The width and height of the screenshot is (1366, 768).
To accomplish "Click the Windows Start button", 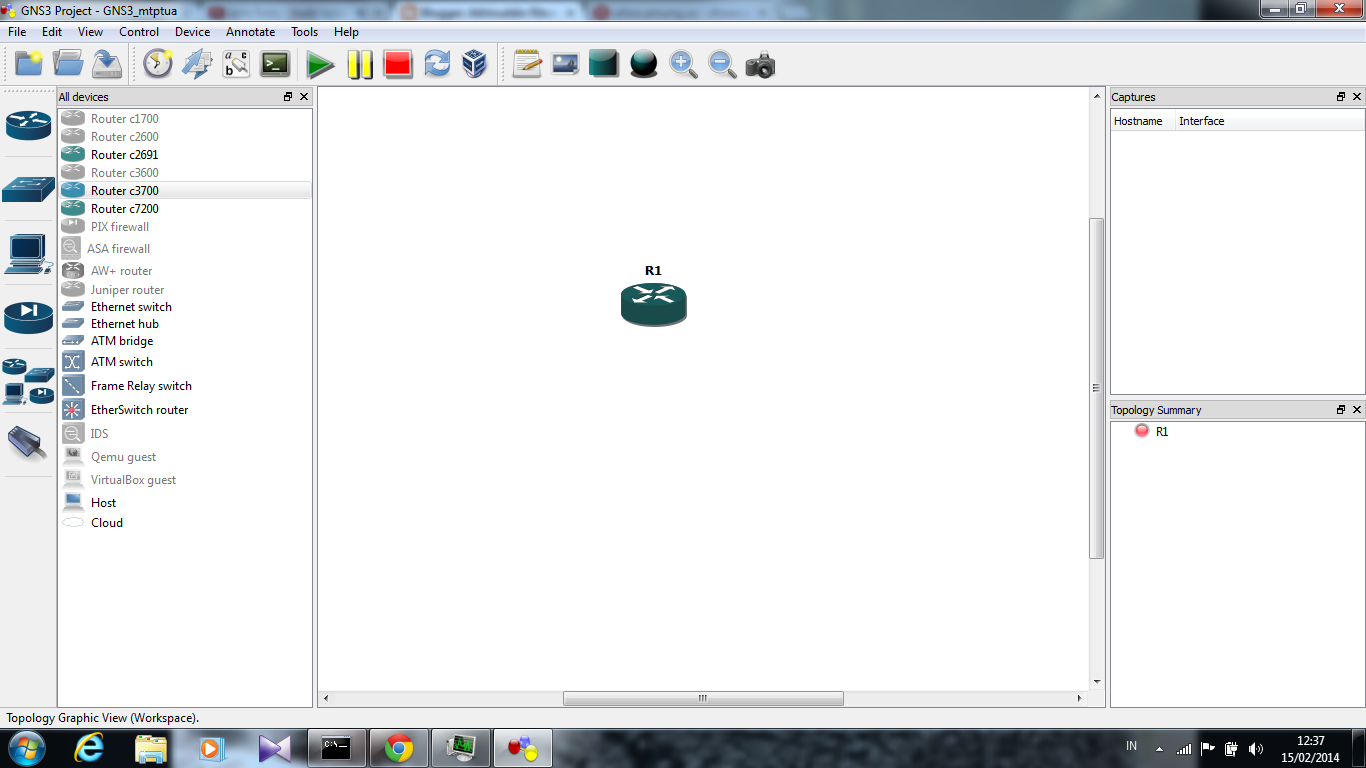I will (x=26, y=748).
